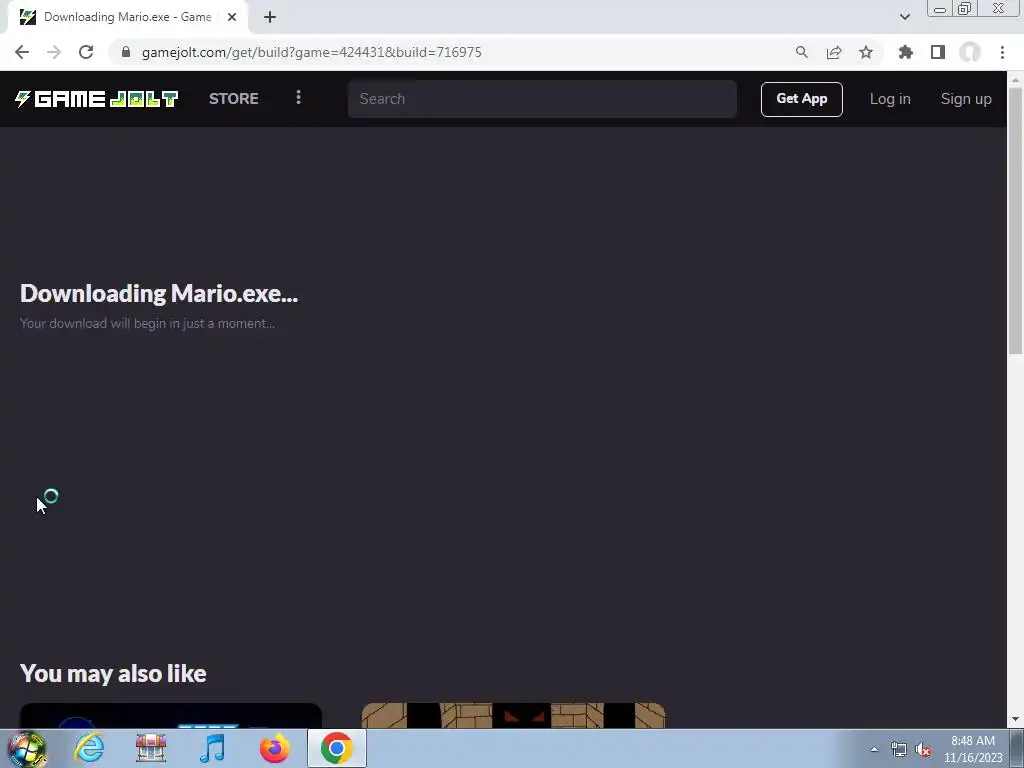Open the music player taskbar icon
Image resolution: width=1024 pixels, height=768 pixels.
[x=212, y=748]
